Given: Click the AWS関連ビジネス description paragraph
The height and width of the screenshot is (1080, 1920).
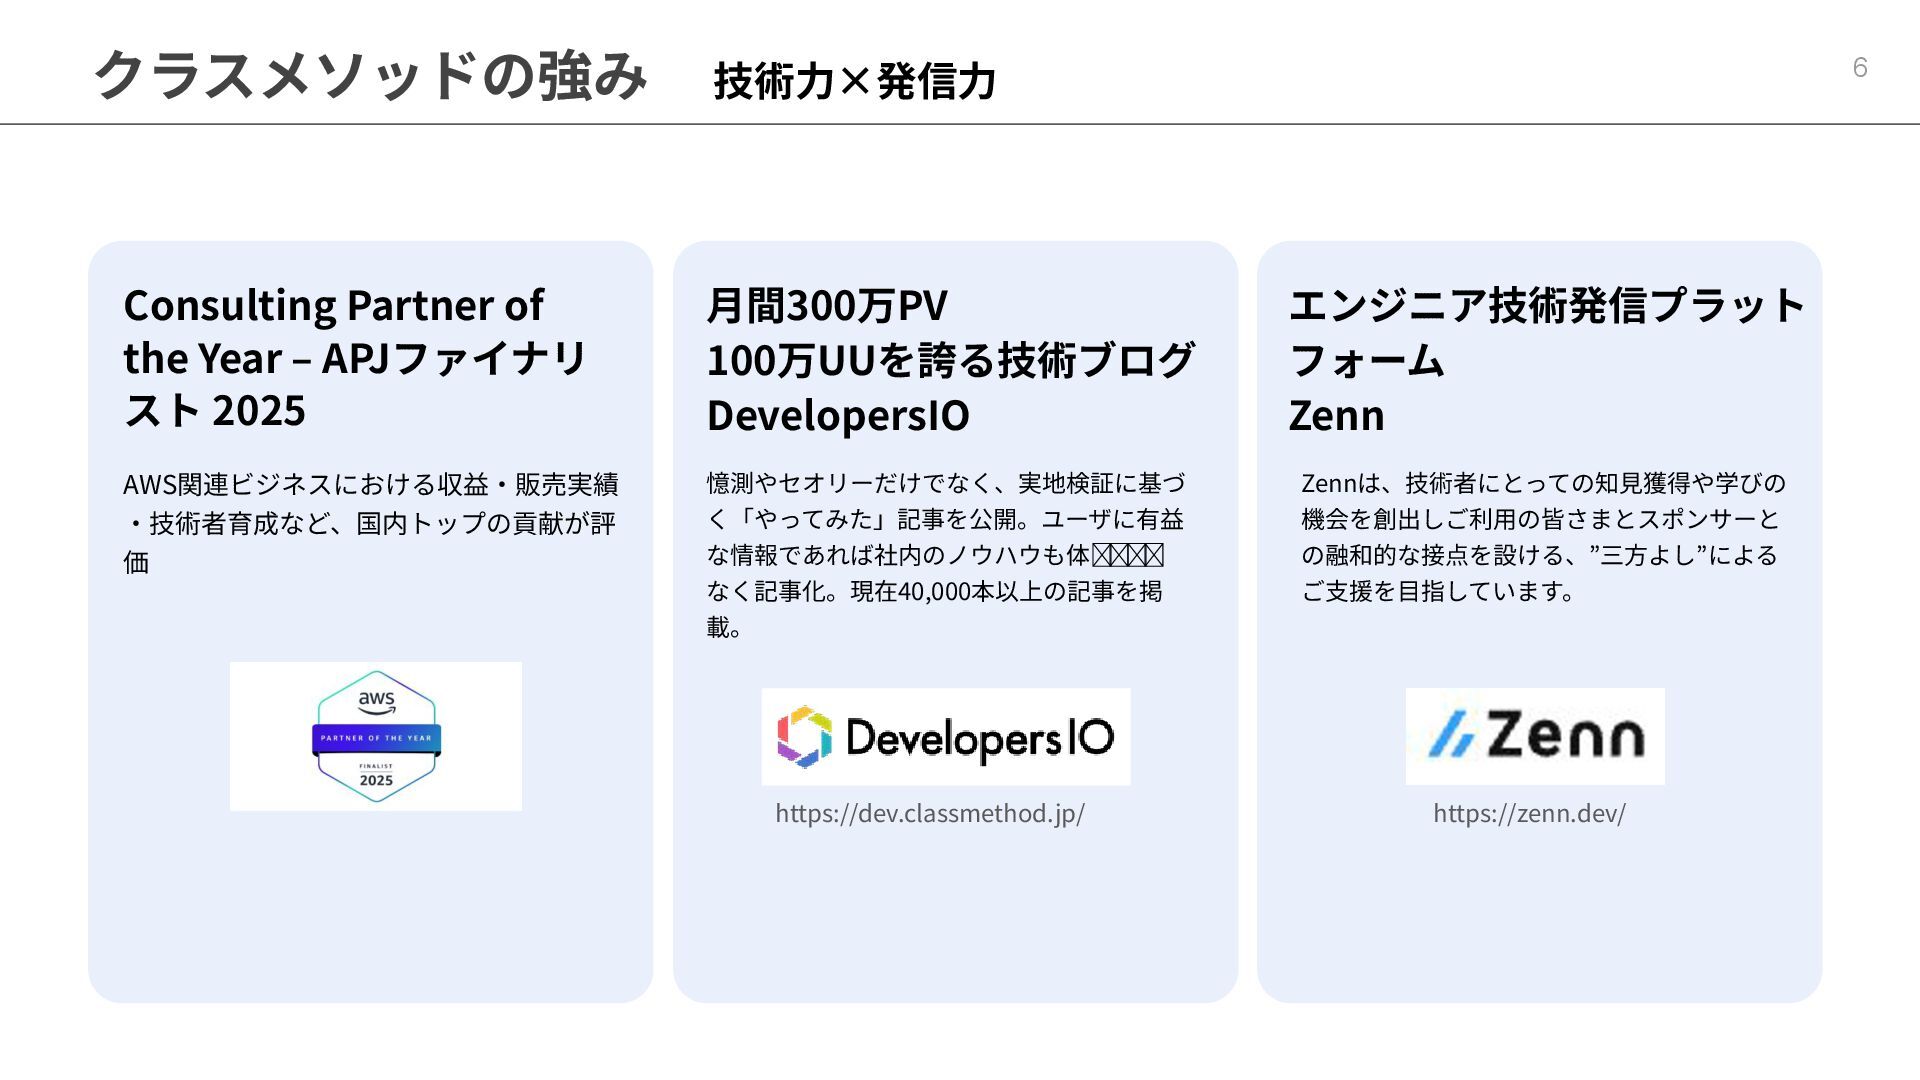Looking at the screenshot, I should click(x=370, y=522).
